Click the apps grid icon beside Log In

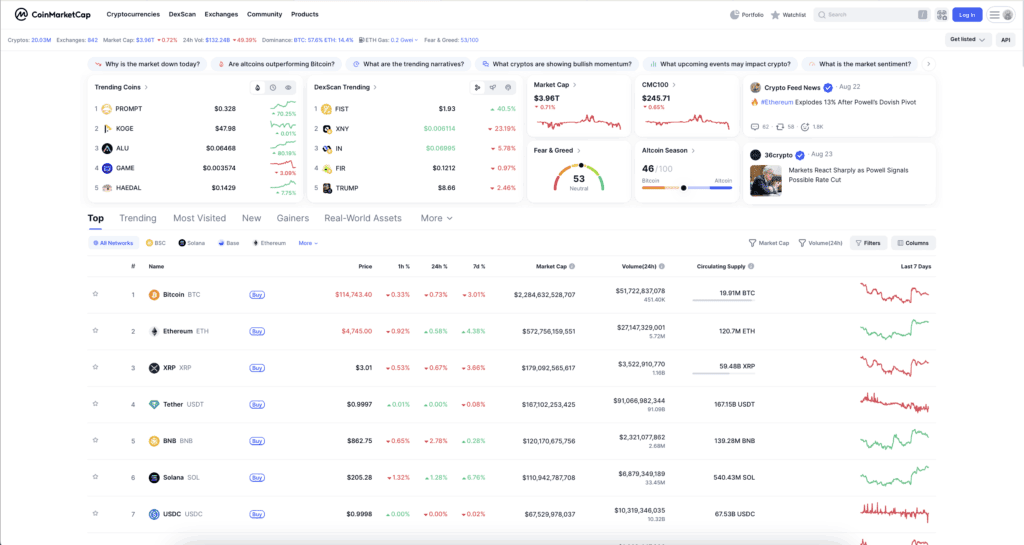click(942, 14)
